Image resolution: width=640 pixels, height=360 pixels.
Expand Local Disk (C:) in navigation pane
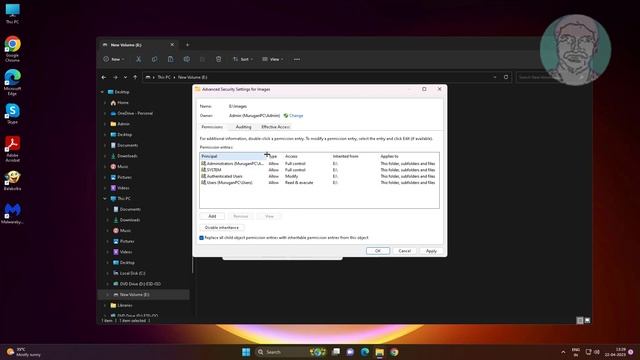(108, 273)
